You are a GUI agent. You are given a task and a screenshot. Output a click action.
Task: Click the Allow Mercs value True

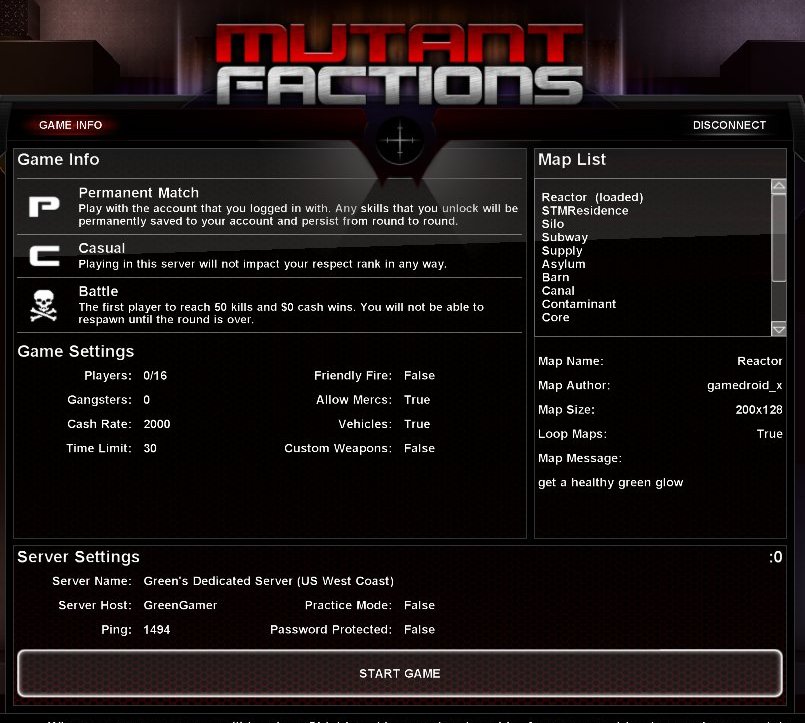click(x=417, y=399)
